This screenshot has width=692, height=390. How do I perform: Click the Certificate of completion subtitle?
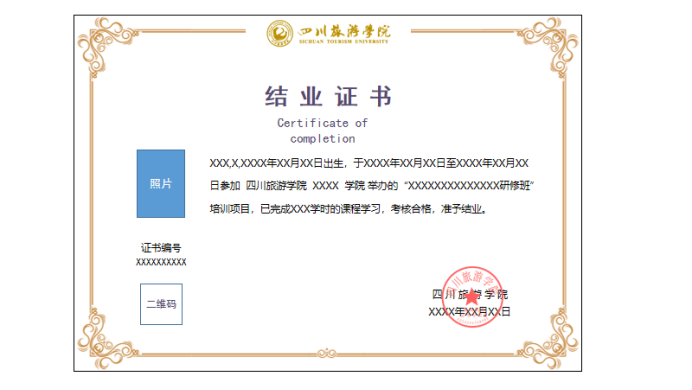pos(323,131)
